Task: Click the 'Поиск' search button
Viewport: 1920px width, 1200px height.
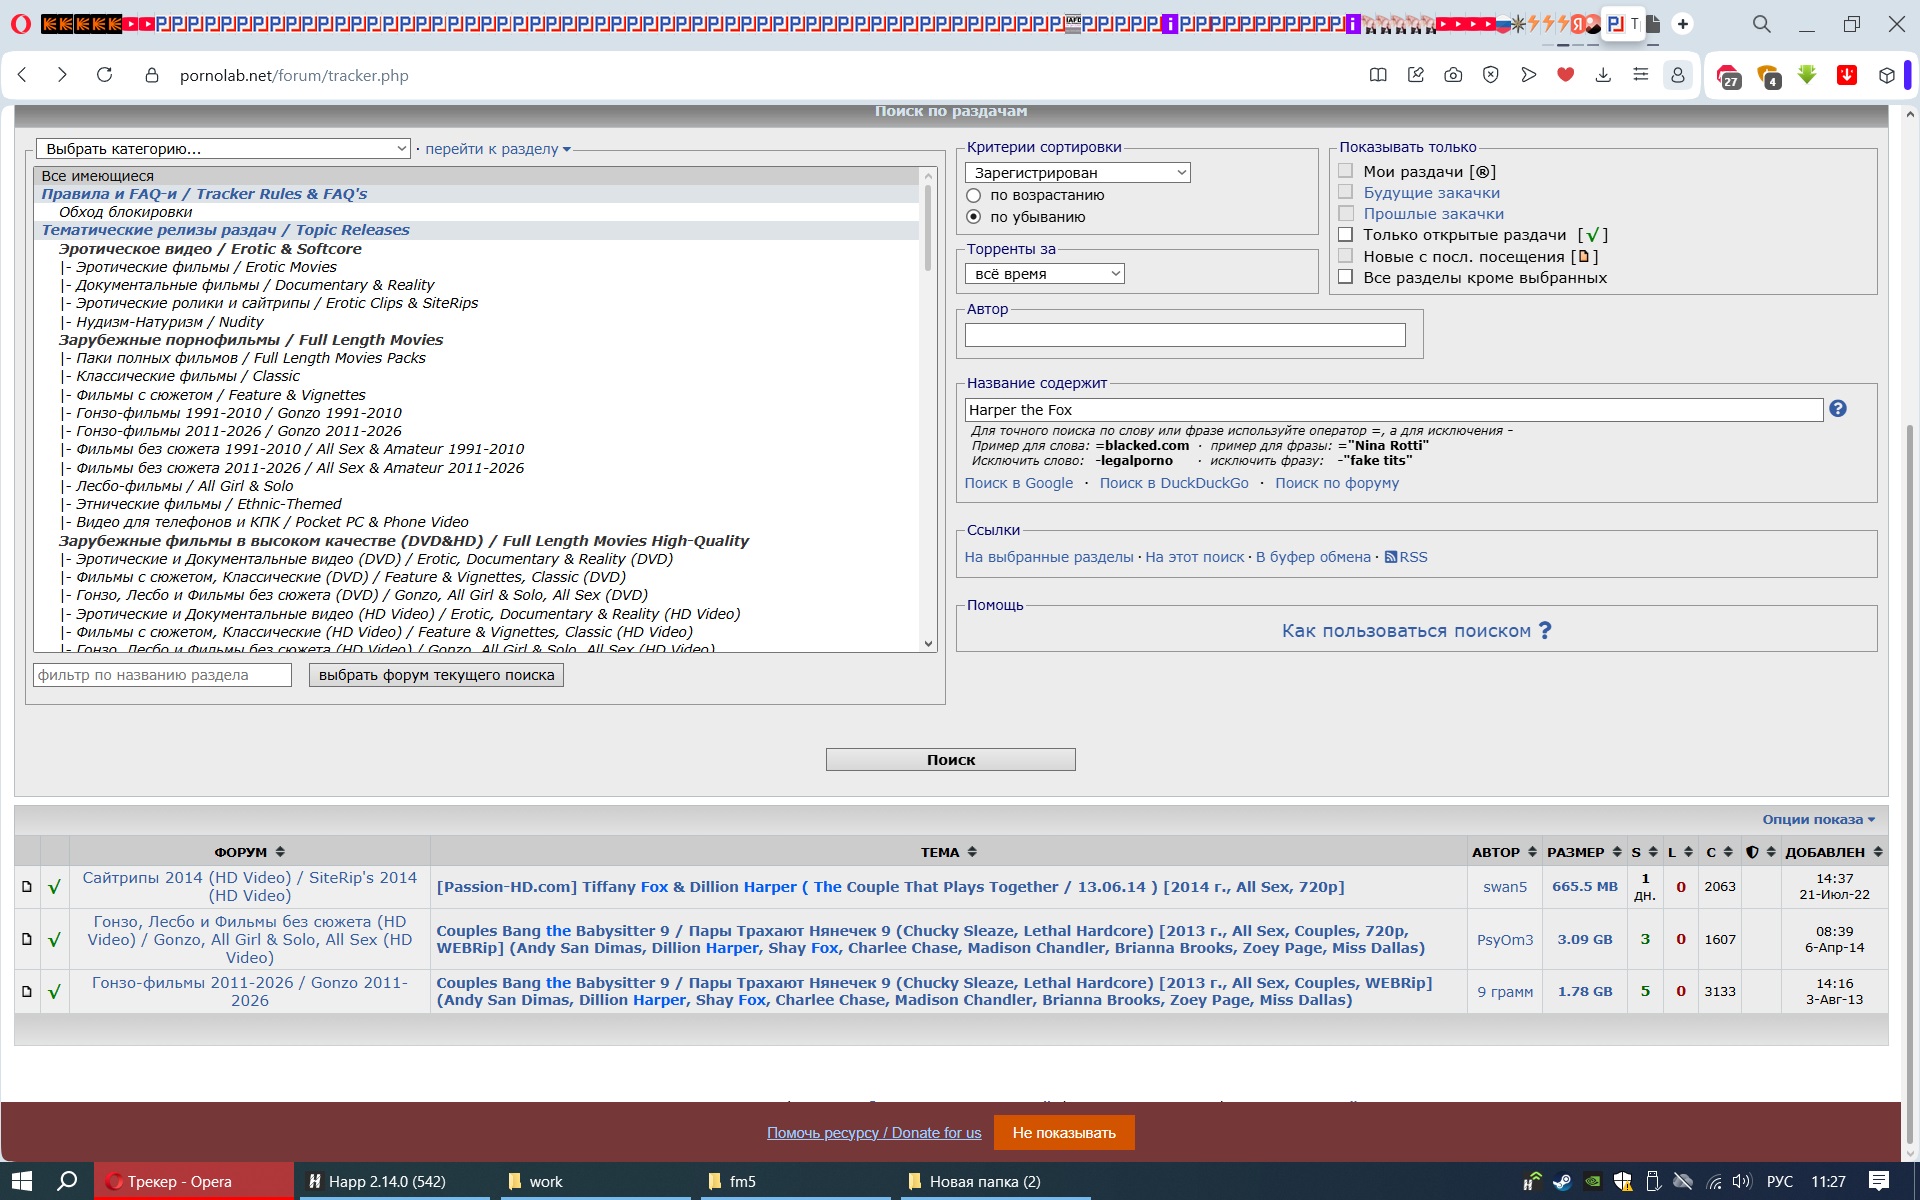Action: pyautogui.click(x=951, y=760)
